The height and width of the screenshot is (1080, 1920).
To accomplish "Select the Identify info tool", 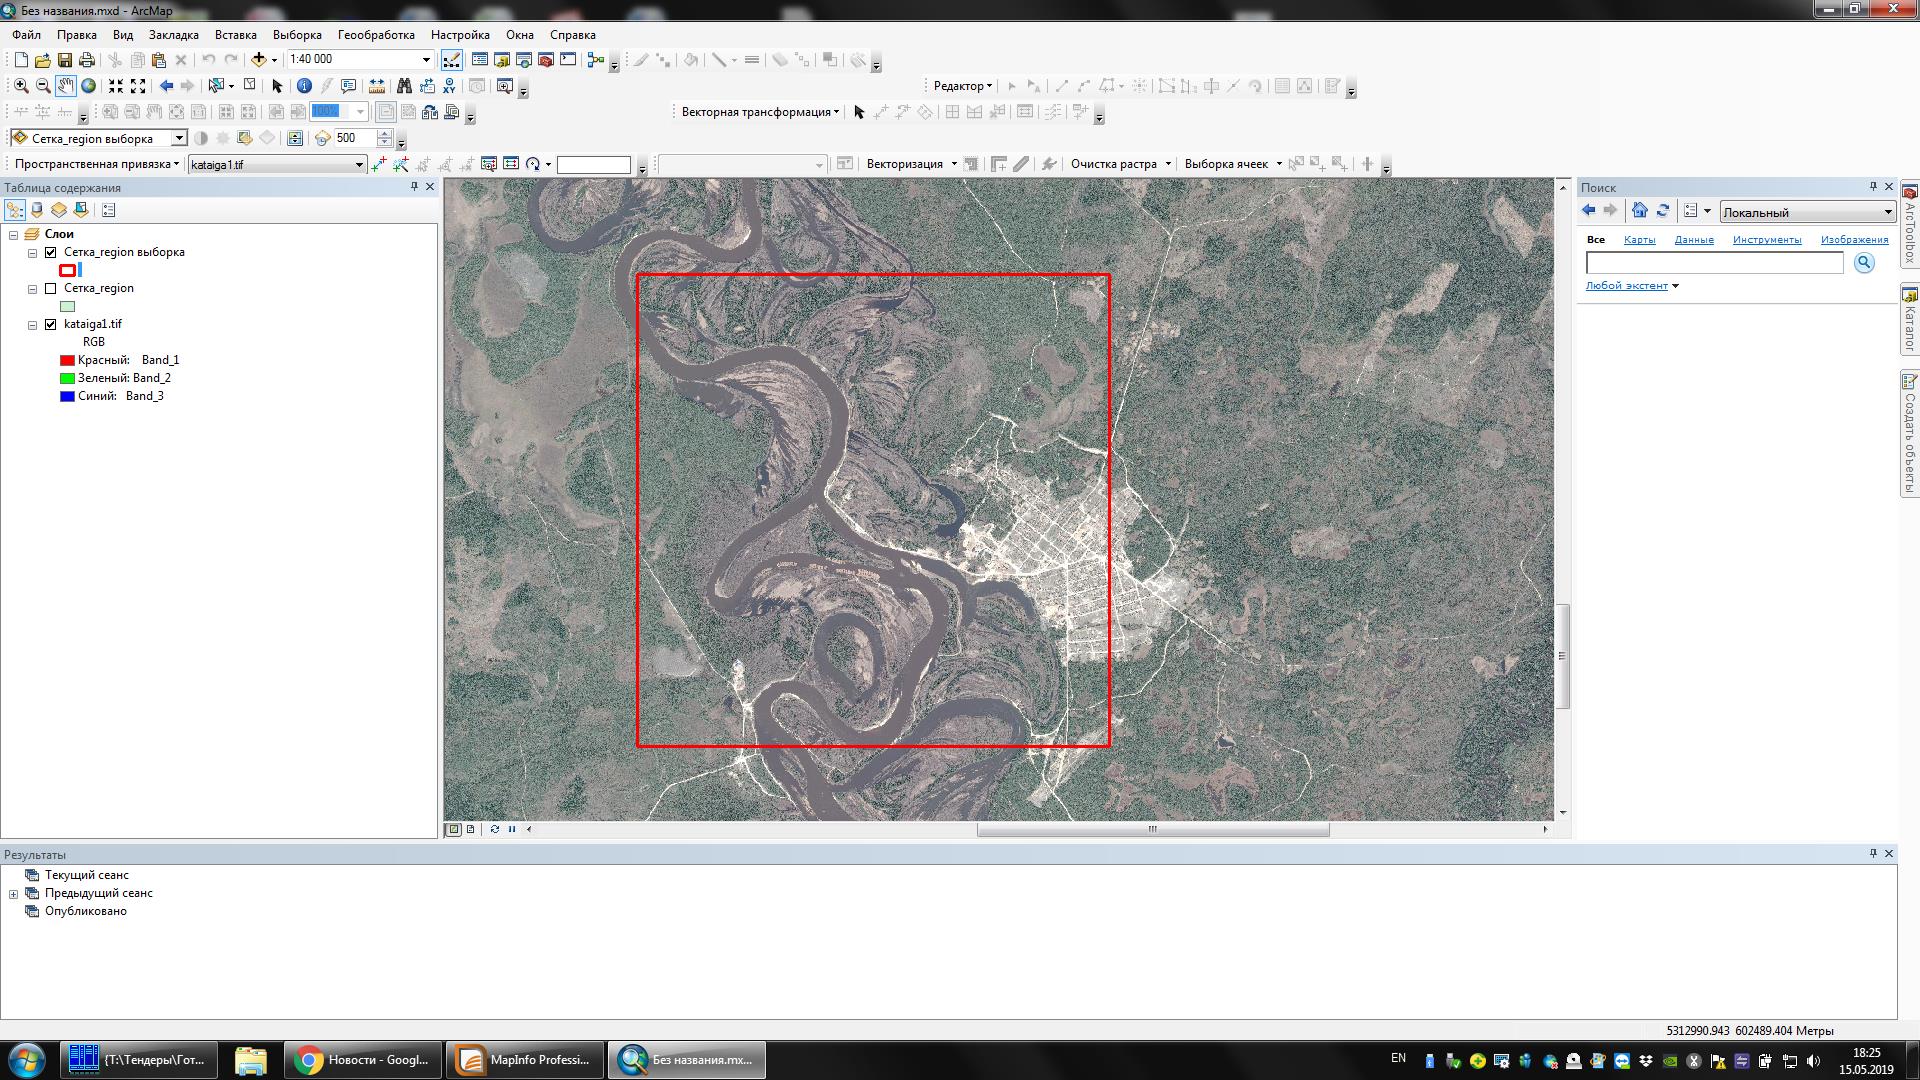I will pyautogui.click(x=304, y=86).
